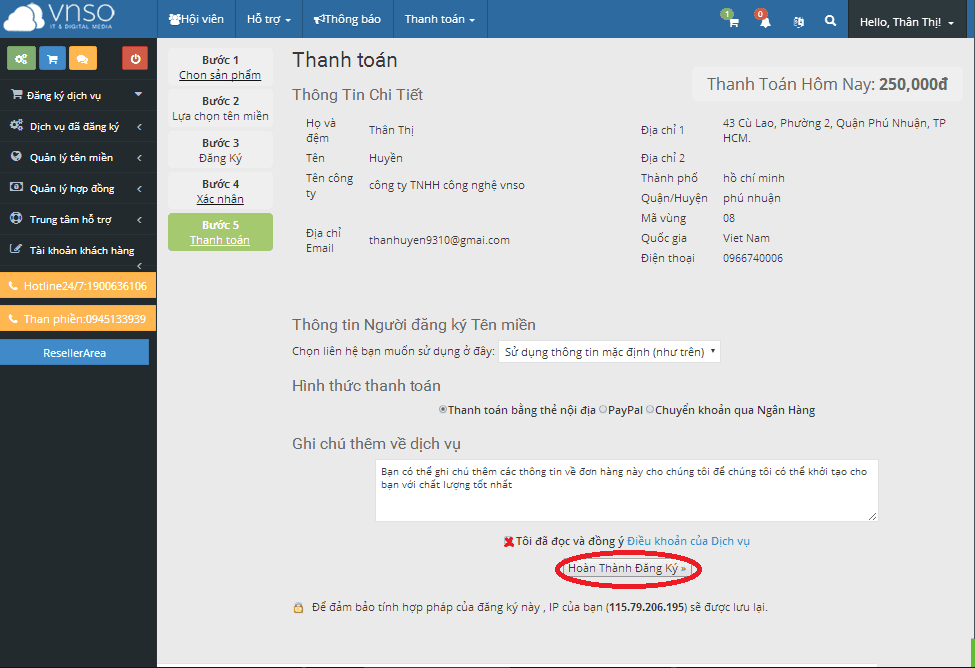Click the edit icon for Tài khoản khách hàng
This screenshot has width=975, height=668.
tap(16, 249)
